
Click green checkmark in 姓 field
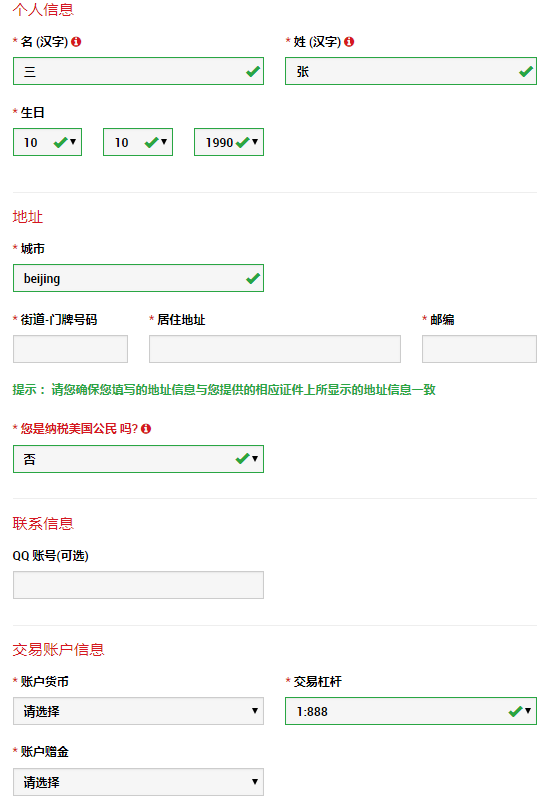point(526,72)
